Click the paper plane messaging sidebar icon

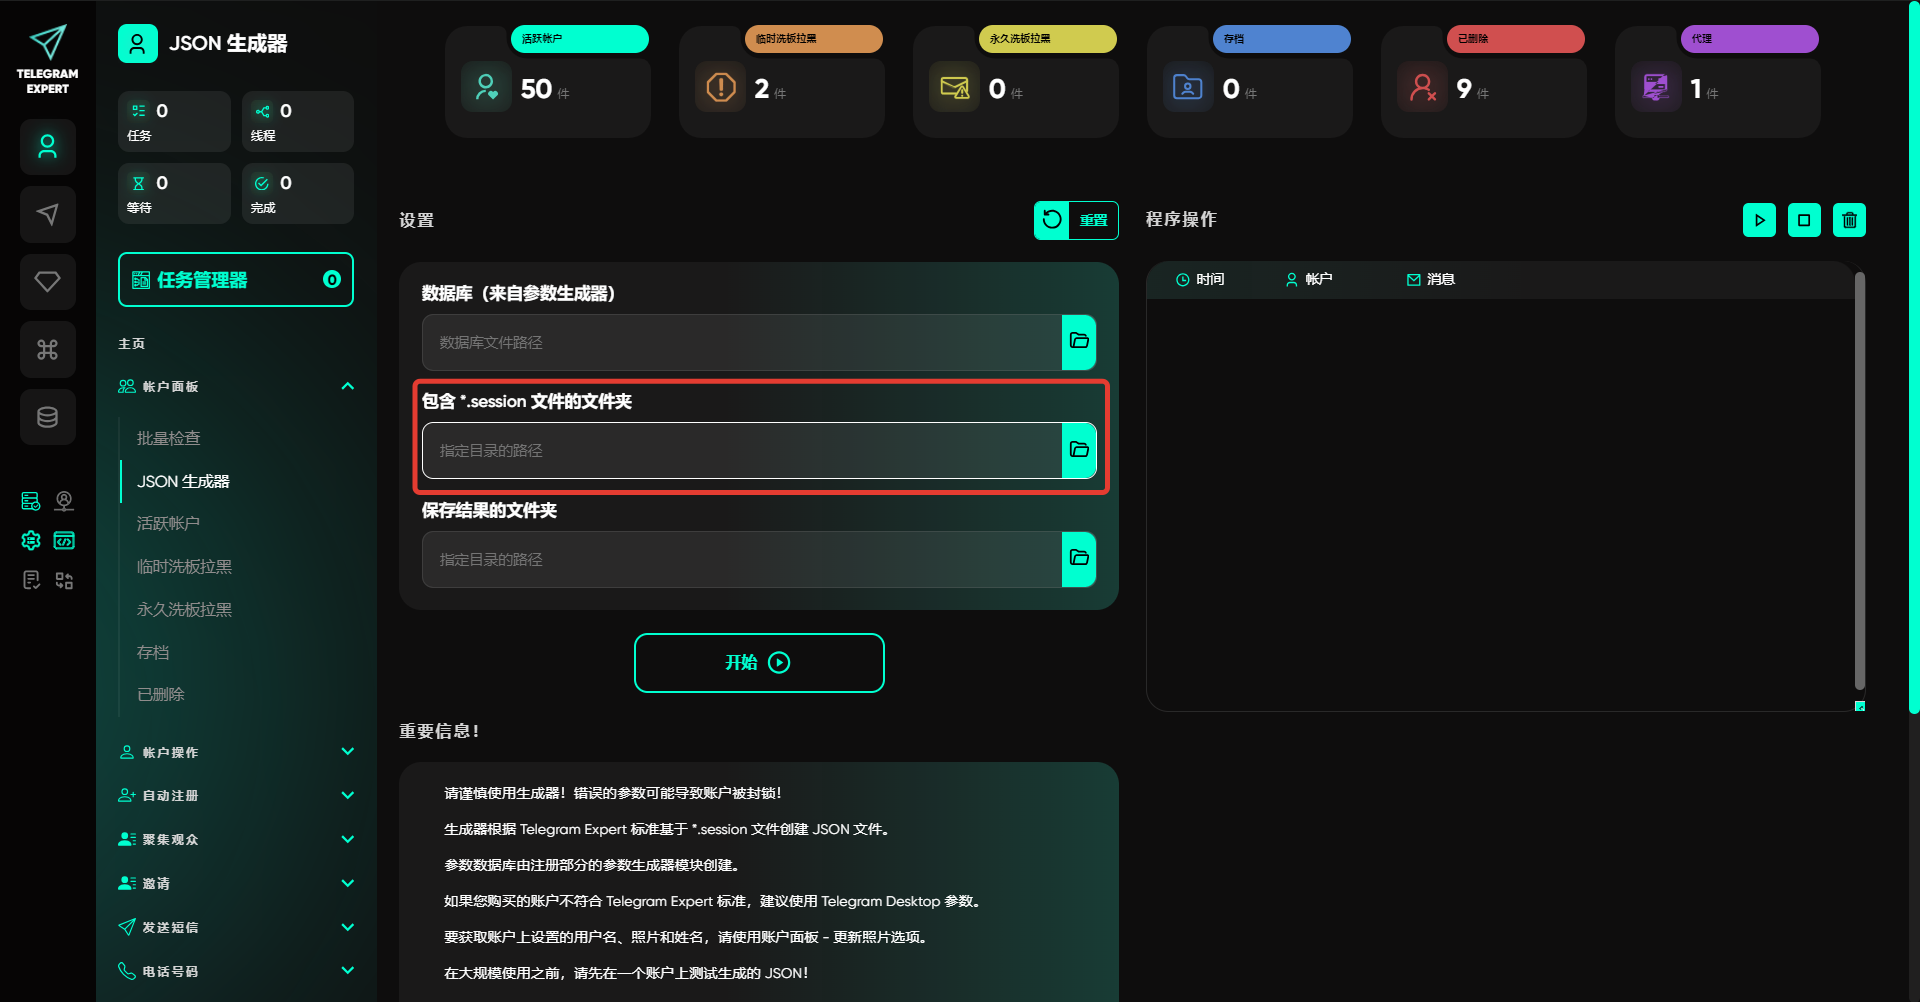(47, 214)
